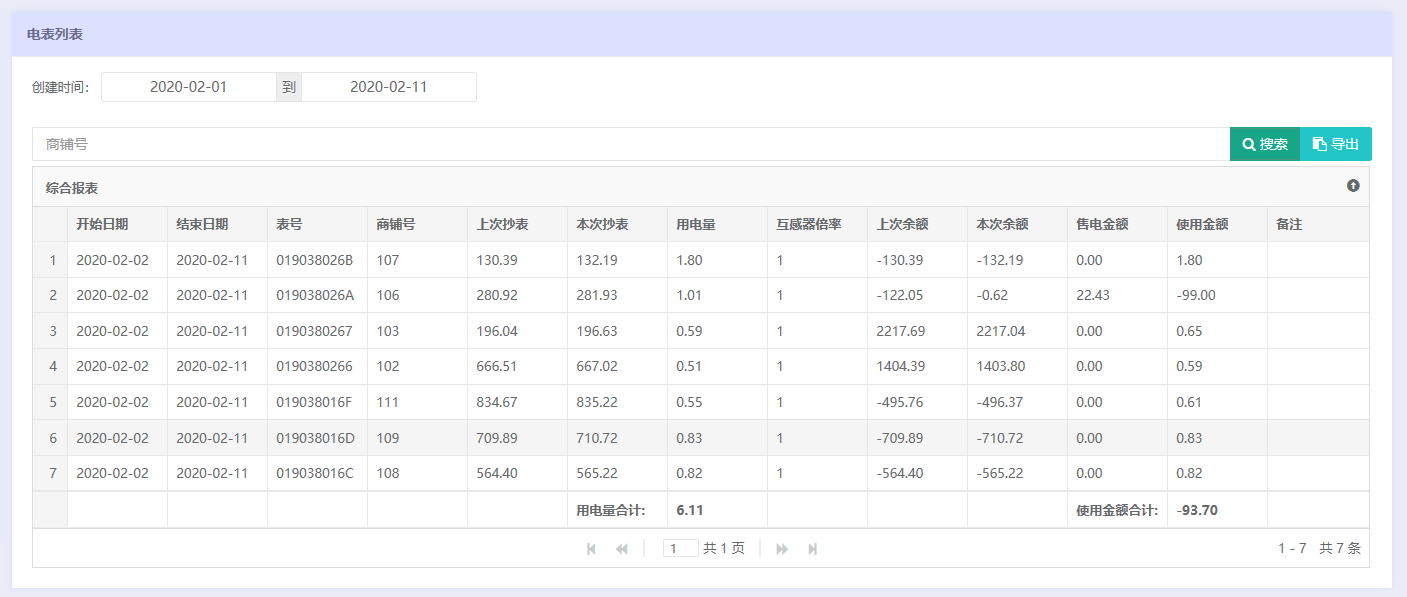The image size is (1407, 597).
Task: Open shop number 106 link
Action: [x=390, y=294]
